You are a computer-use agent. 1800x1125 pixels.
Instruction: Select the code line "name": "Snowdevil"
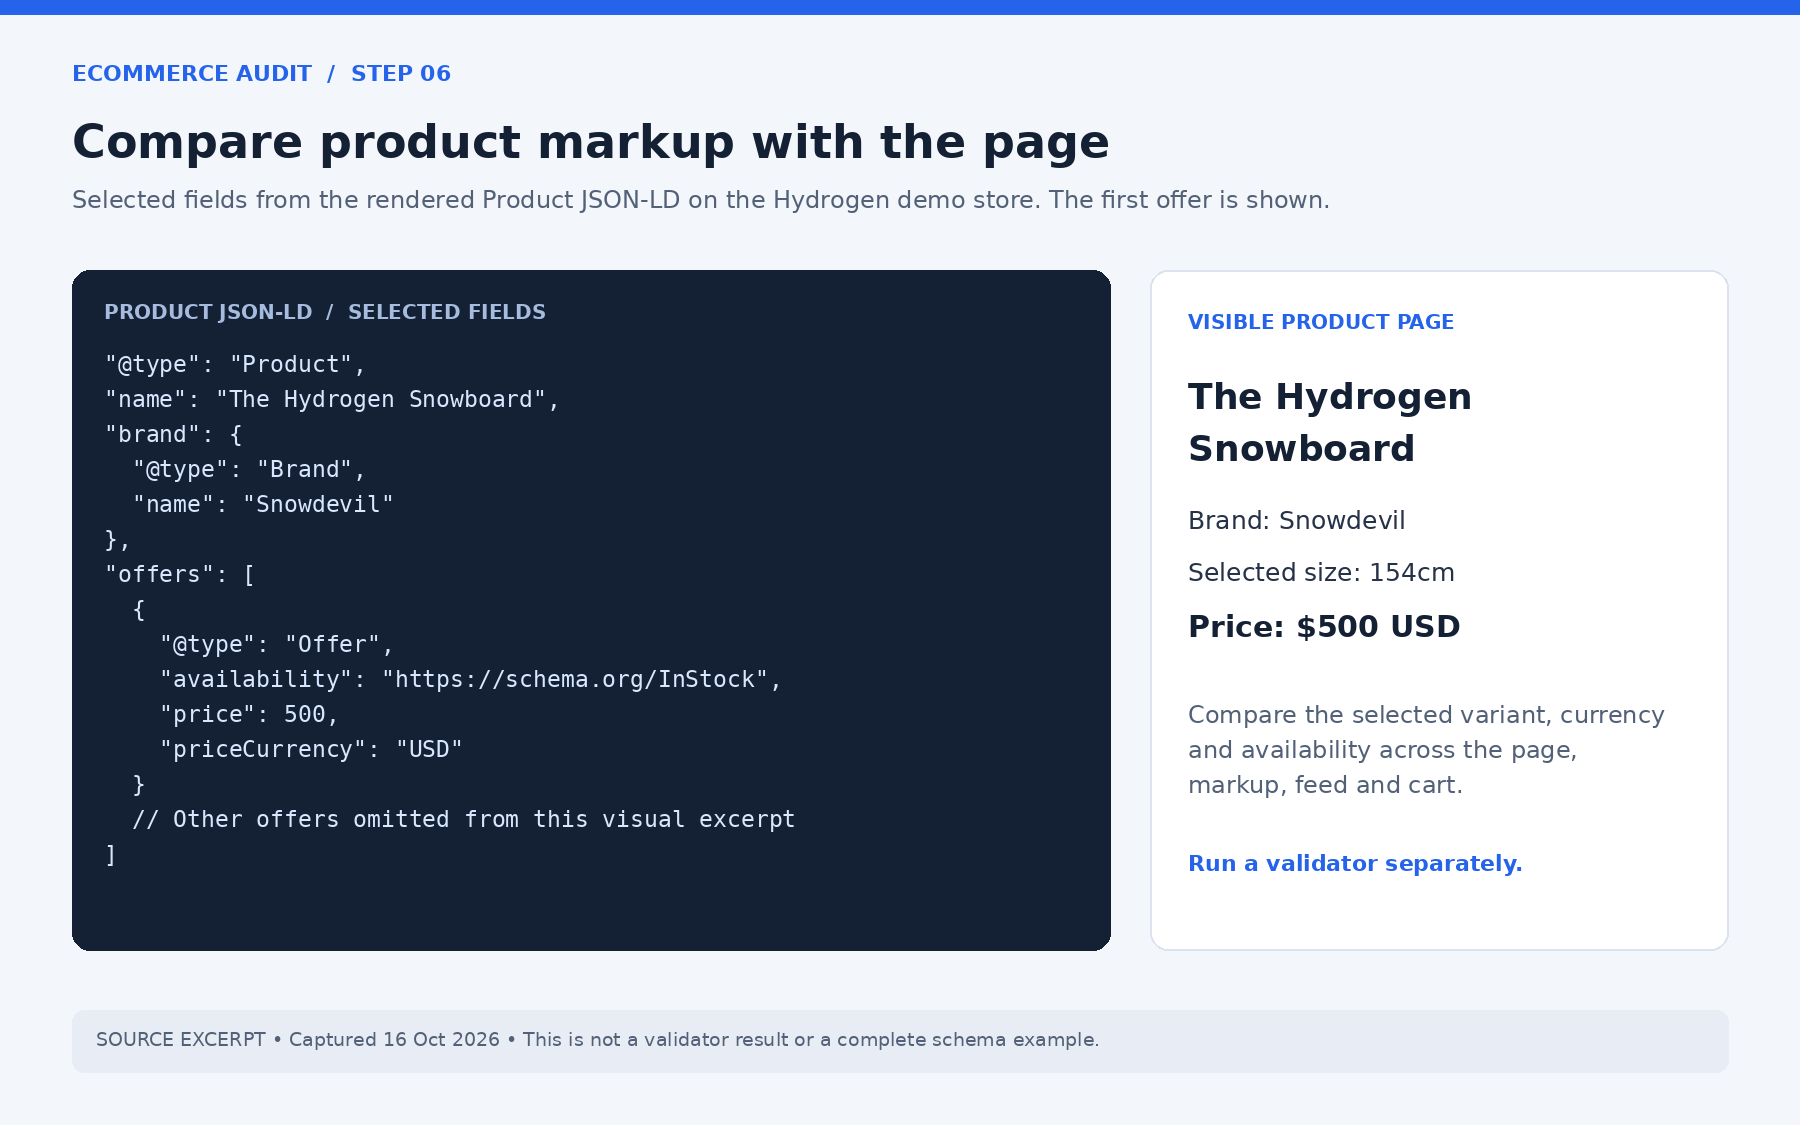[x=263, y=504]
